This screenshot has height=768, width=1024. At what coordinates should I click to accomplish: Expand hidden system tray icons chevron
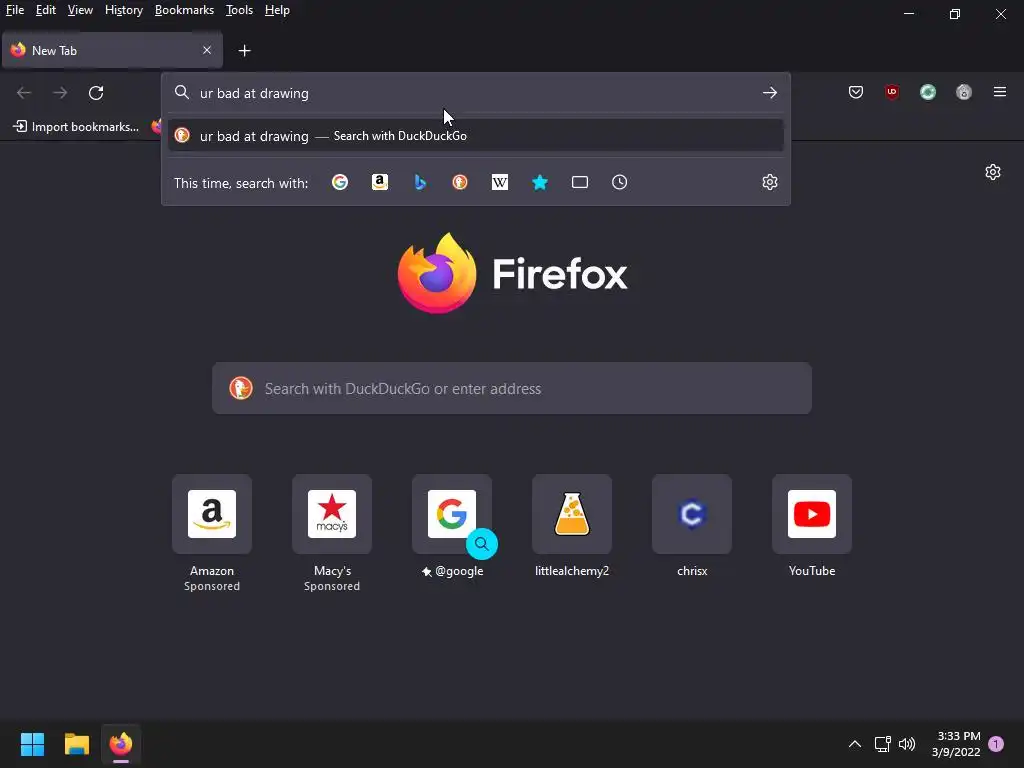854,744
